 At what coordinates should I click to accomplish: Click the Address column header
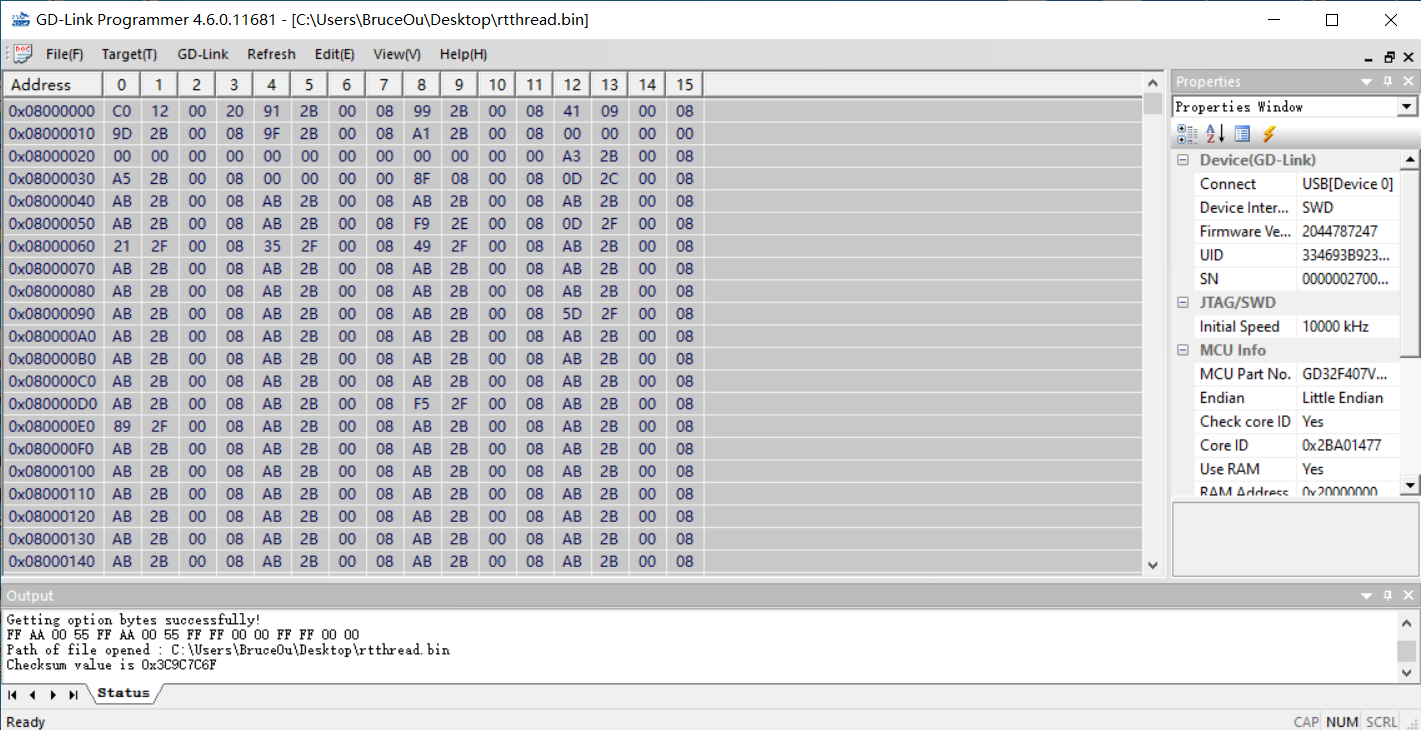click(52, 84)
